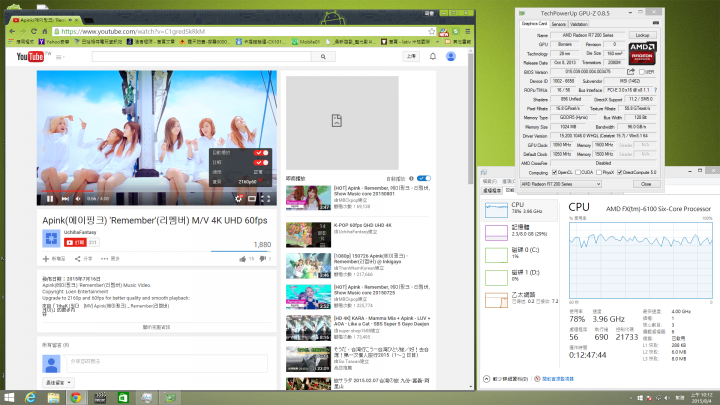Add video to playlist plus icon
This screenshot has height=405, width=720.
point(45,259)
